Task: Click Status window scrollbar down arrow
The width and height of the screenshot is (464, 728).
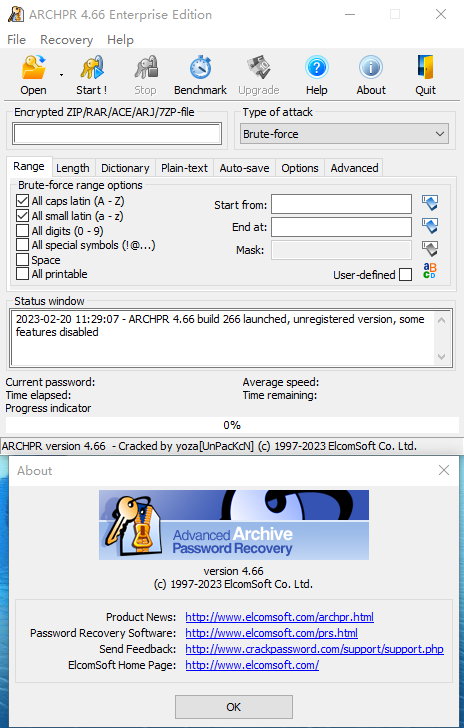Action: (x=441, y=357)
